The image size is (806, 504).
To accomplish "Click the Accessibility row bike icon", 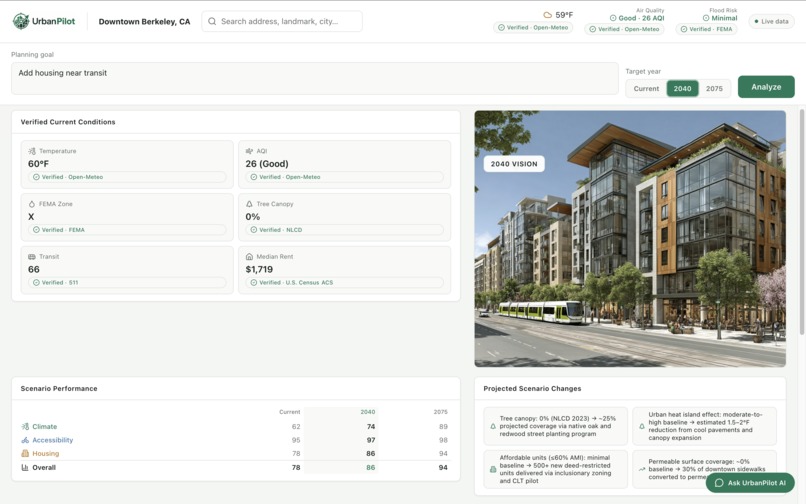I will 25,440.
